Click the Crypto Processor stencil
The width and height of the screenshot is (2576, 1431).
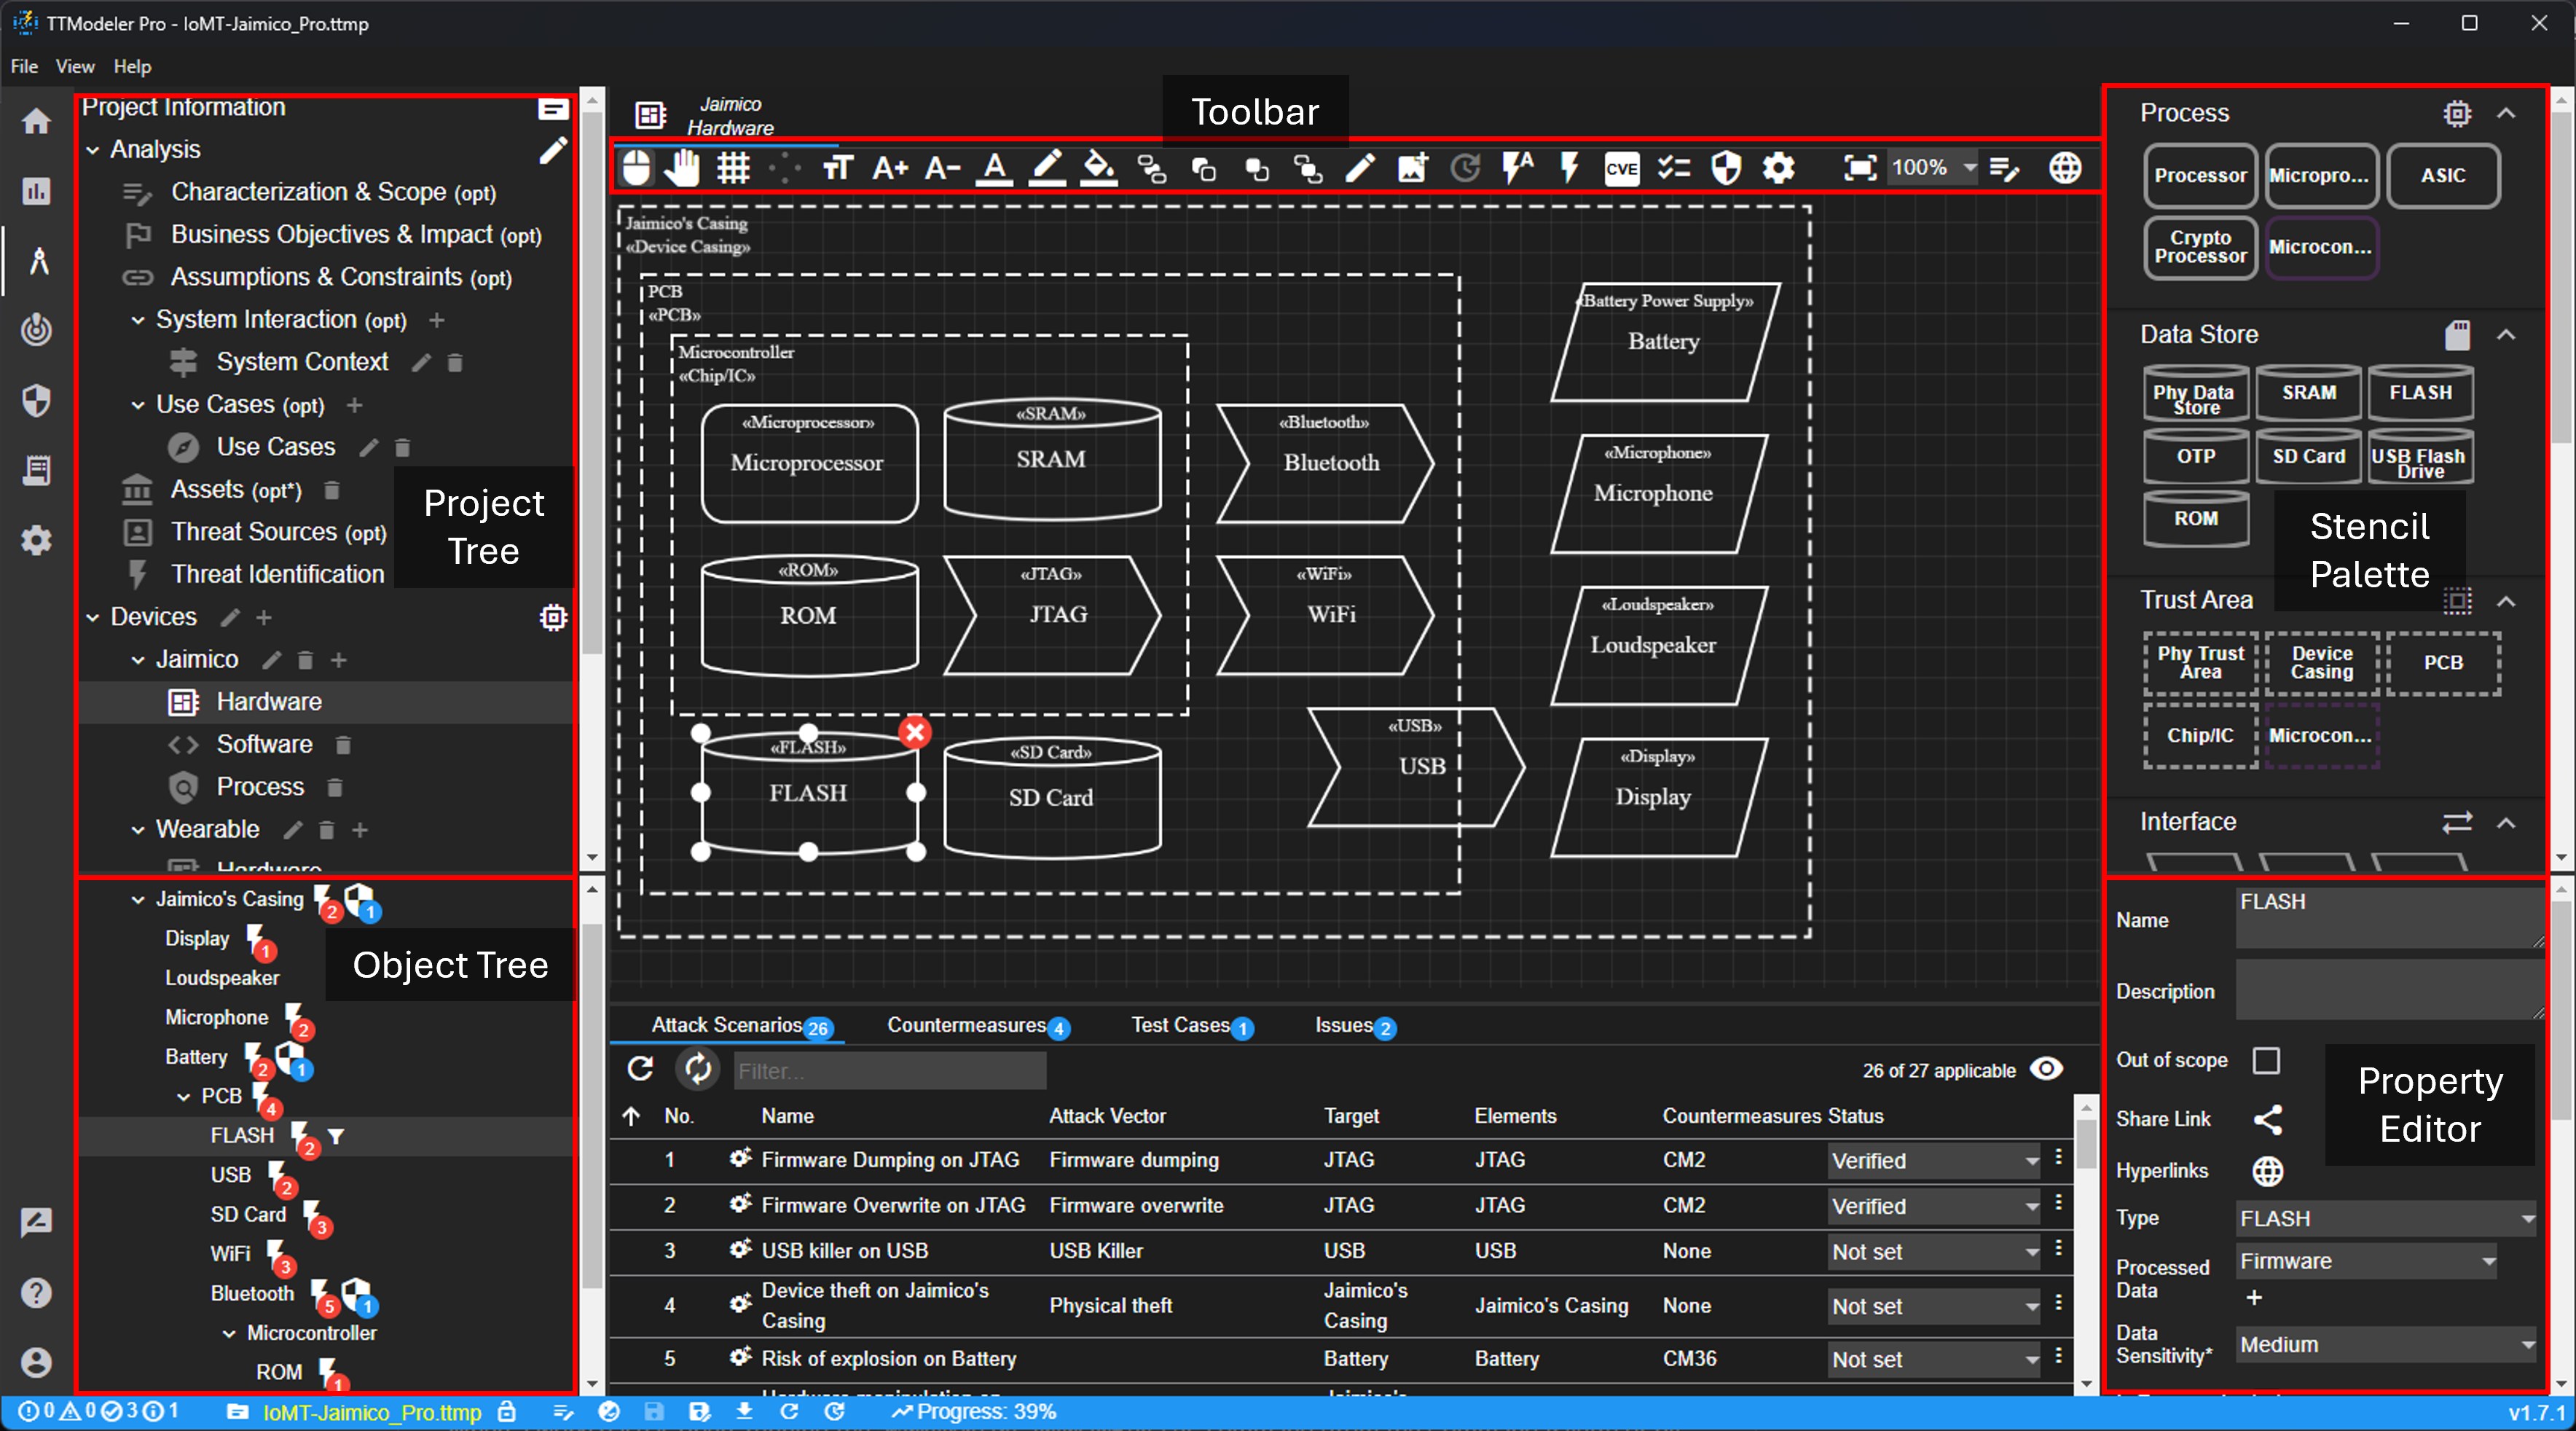[x=2200, y=246]
